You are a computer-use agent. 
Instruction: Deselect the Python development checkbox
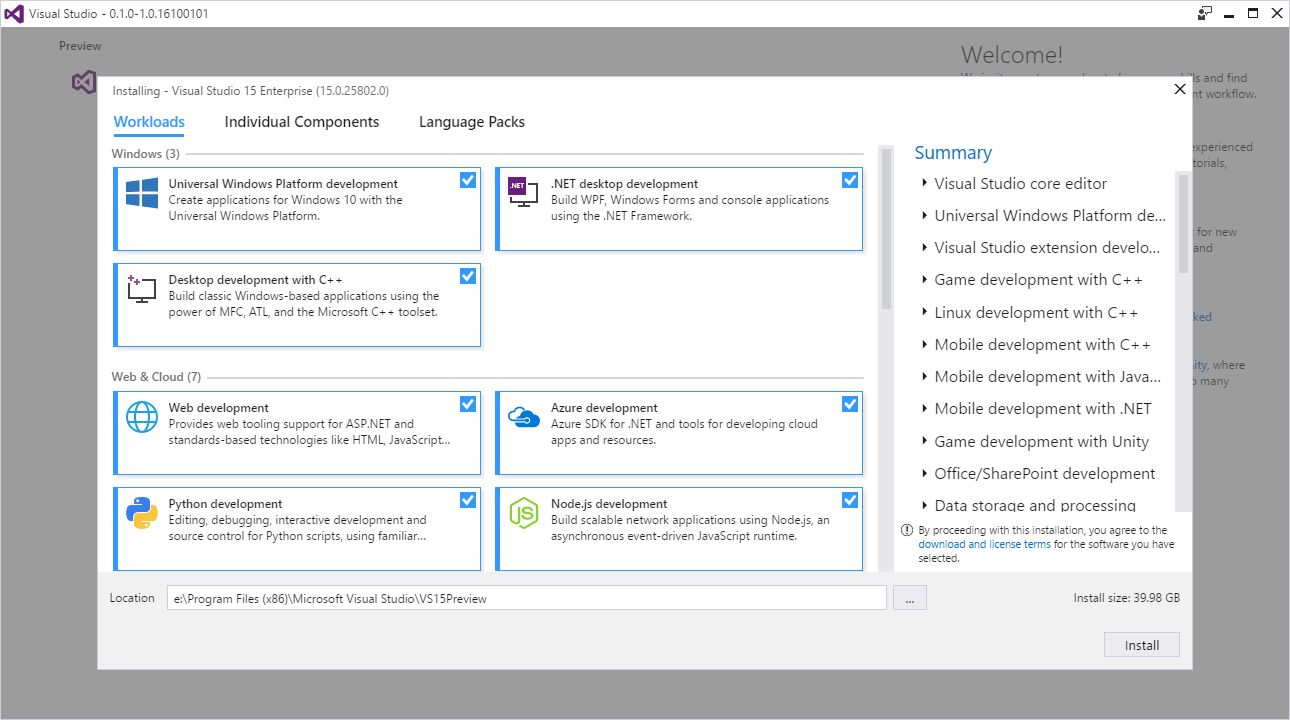pyautogui.click(x=468, y=500)
